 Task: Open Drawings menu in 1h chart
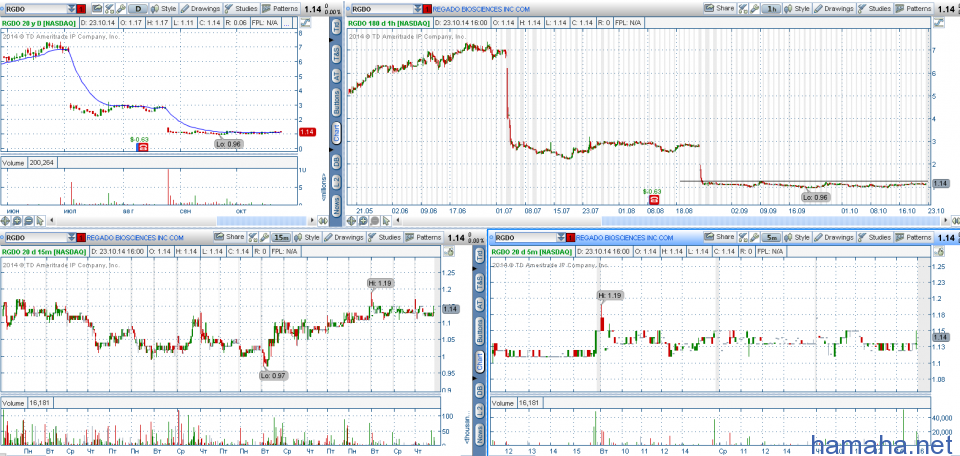pos(834,9)
